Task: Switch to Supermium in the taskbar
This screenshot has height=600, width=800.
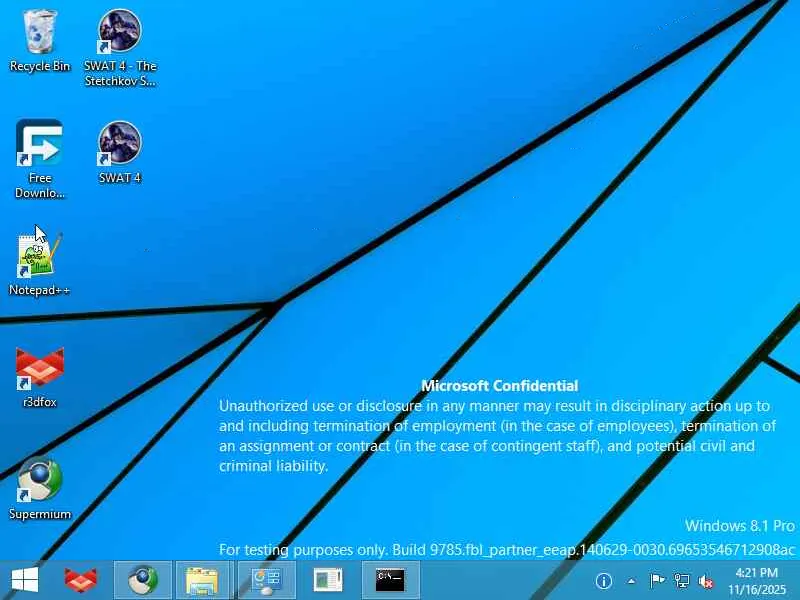Action: (x=143, y=580)
